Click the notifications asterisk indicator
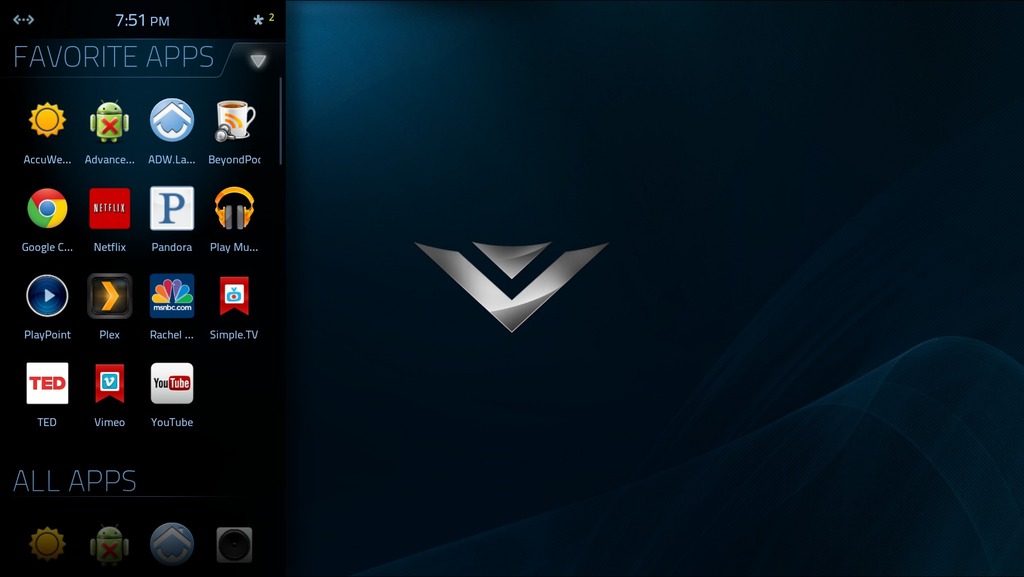The image size is (1024, 577). click(x=261, y=20)
